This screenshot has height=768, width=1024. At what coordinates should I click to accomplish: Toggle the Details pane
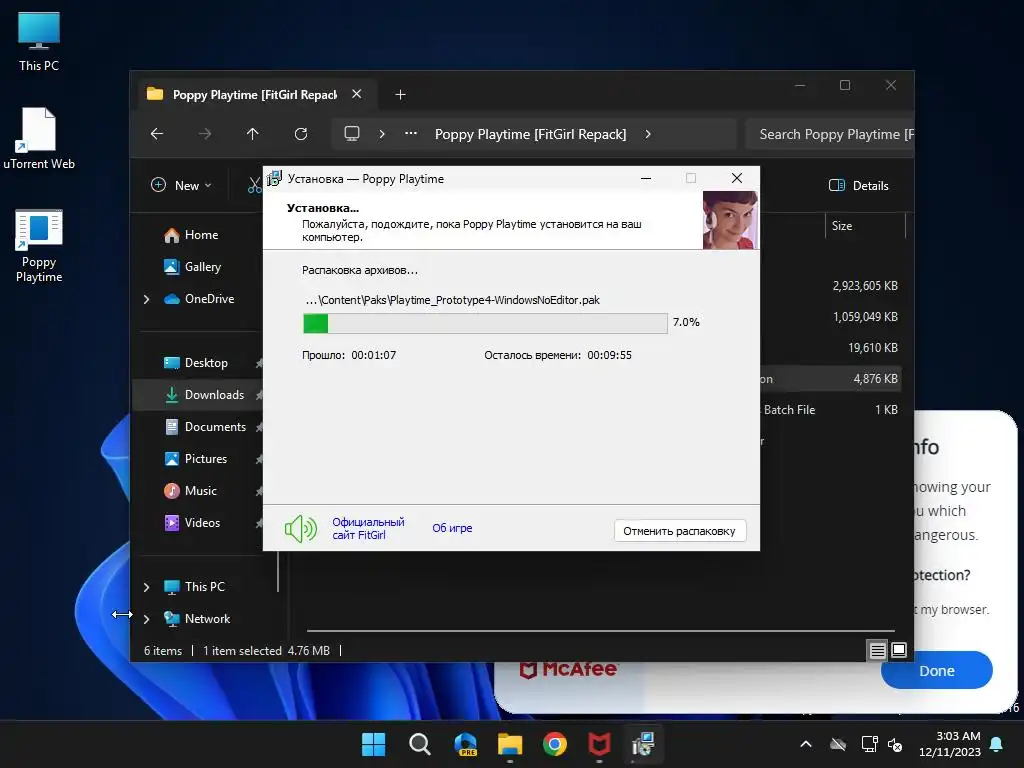point(859,185)
